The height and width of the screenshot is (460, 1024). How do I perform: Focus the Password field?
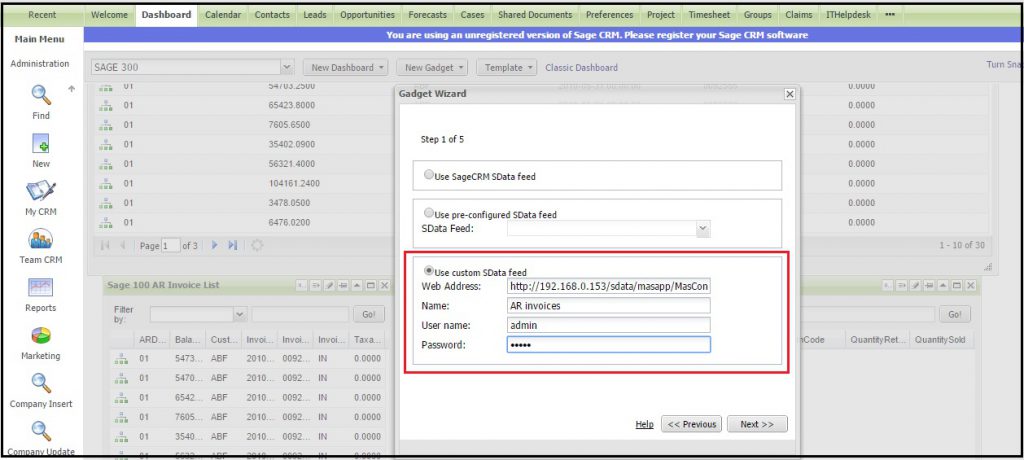coord(609,344)
